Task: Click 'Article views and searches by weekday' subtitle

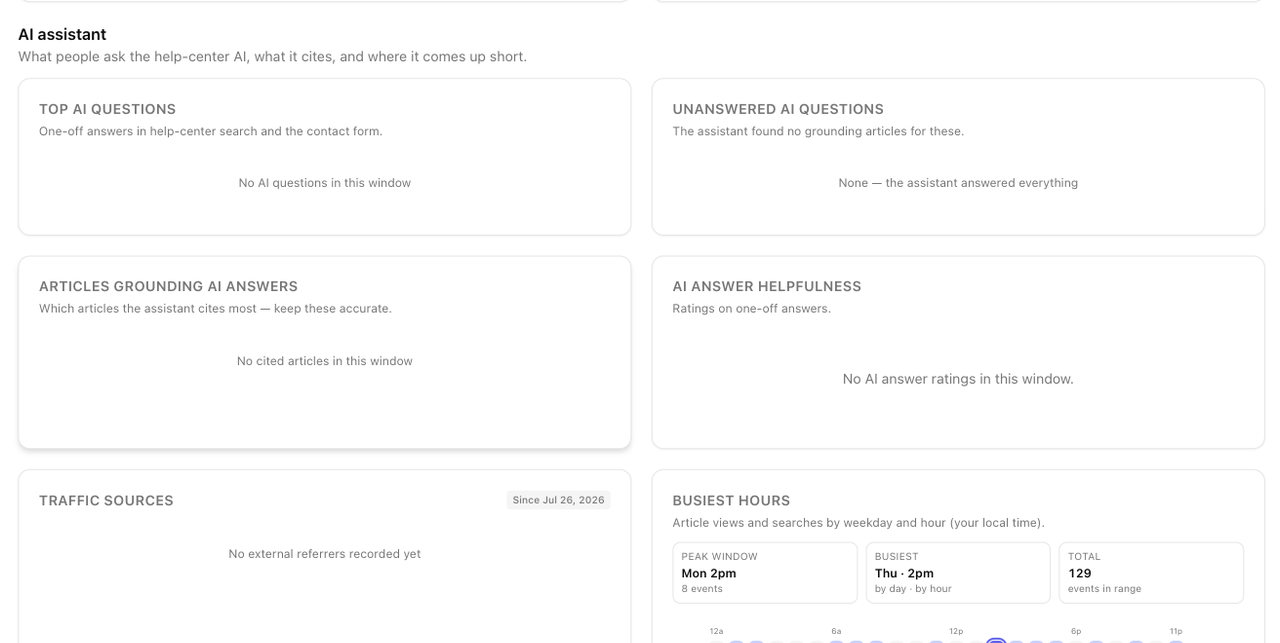Action: coord(858,522)
